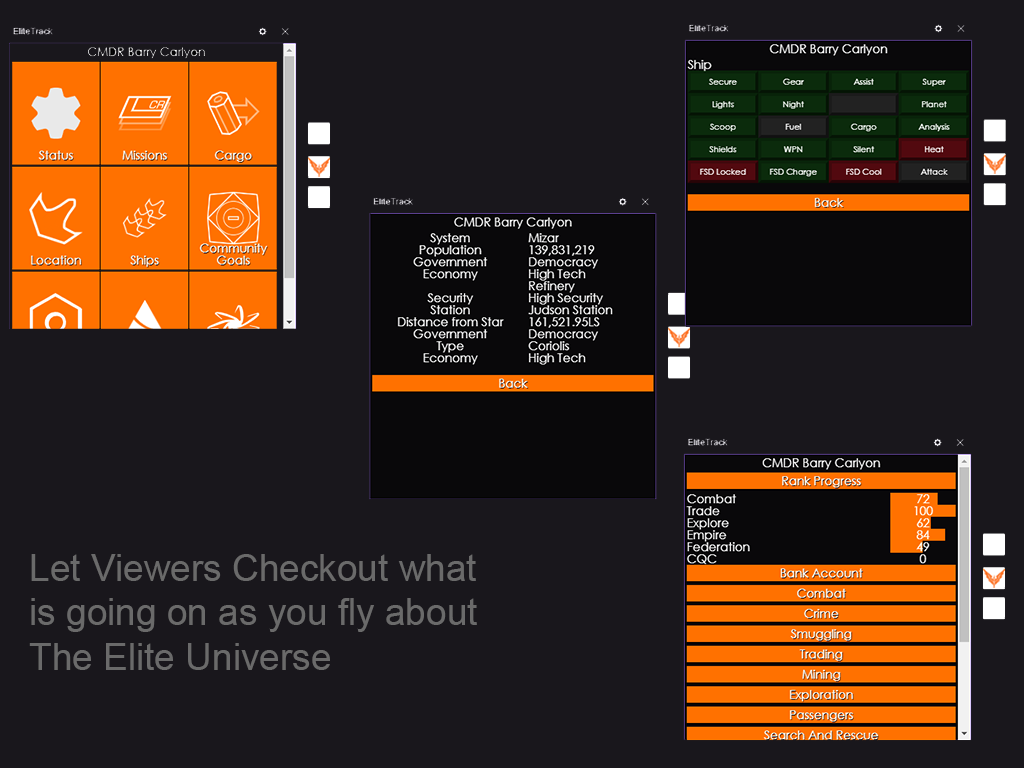Open settings cog of the system info window

tap(622, 202)
